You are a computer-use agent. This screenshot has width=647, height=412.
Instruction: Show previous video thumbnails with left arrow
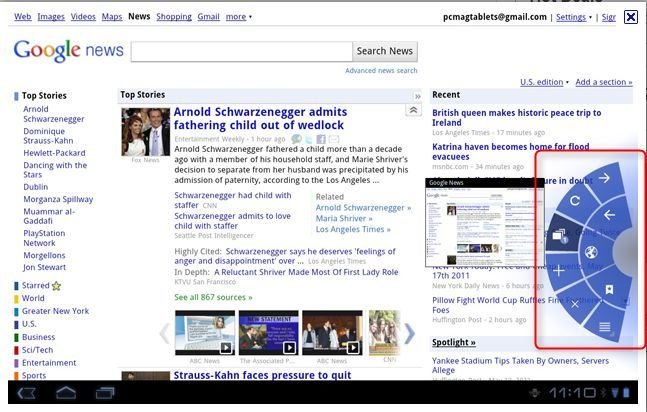tap(165, 333)
